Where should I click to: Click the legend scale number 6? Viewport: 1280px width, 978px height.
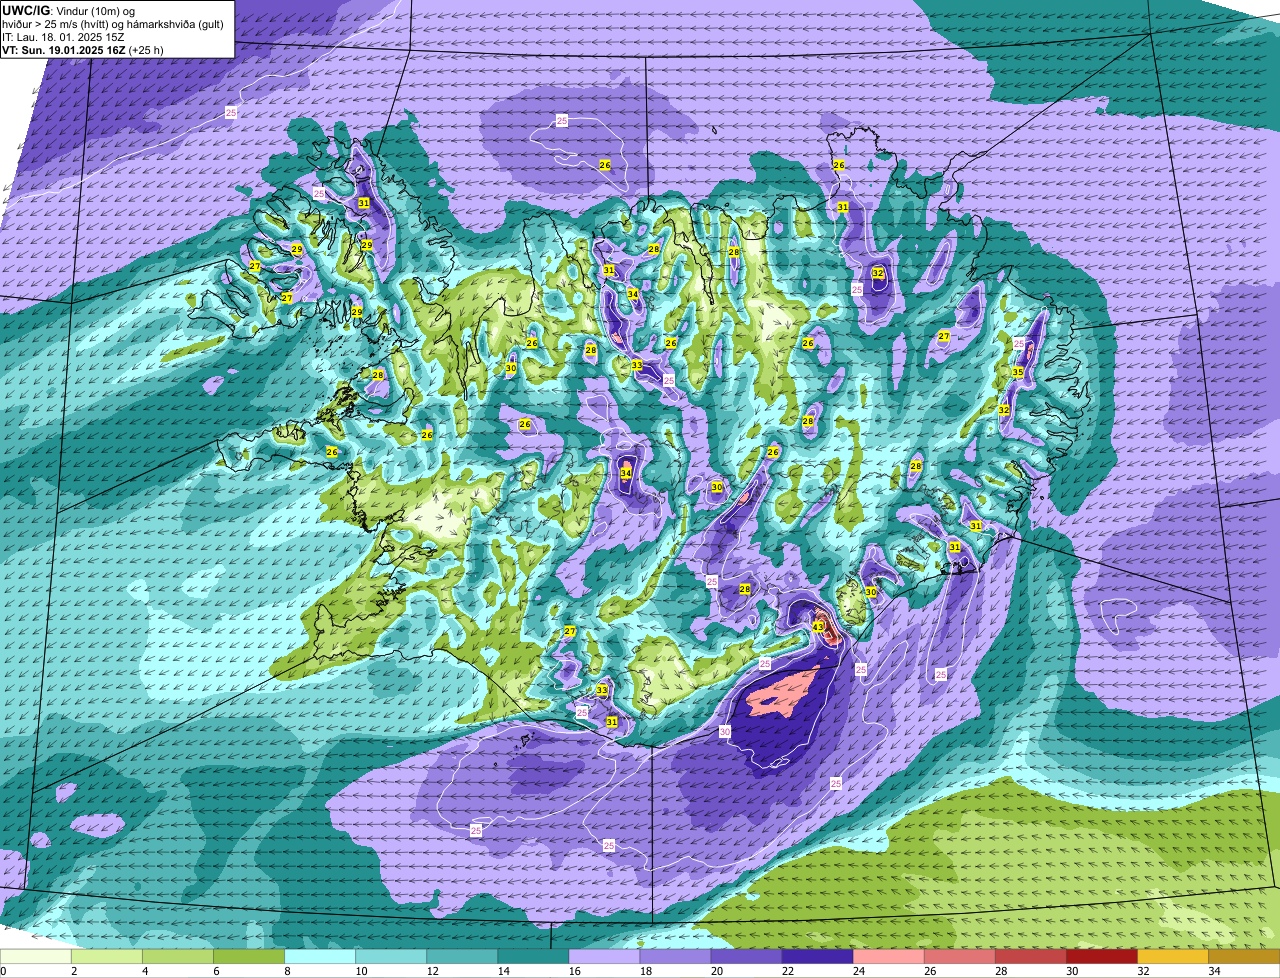(x=215, y=971)
